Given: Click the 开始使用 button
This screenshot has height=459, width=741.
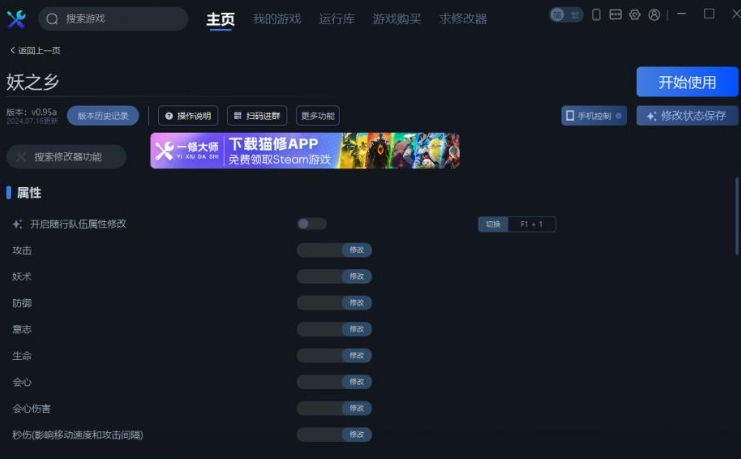Looking at the screenshot, I should [687, 82].
